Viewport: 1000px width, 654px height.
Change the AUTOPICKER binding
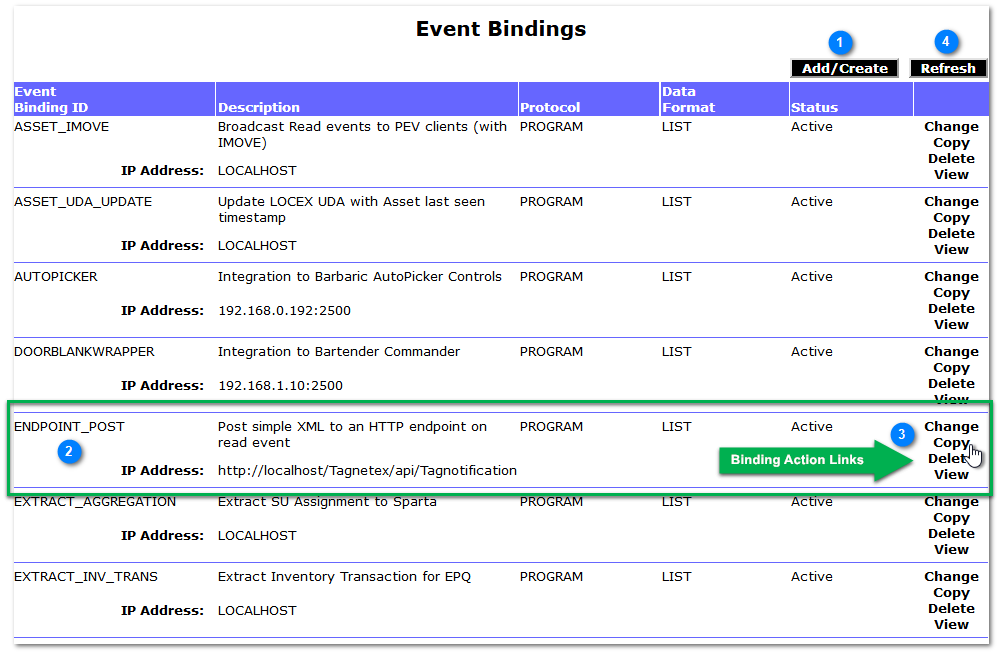pos(951,276)
